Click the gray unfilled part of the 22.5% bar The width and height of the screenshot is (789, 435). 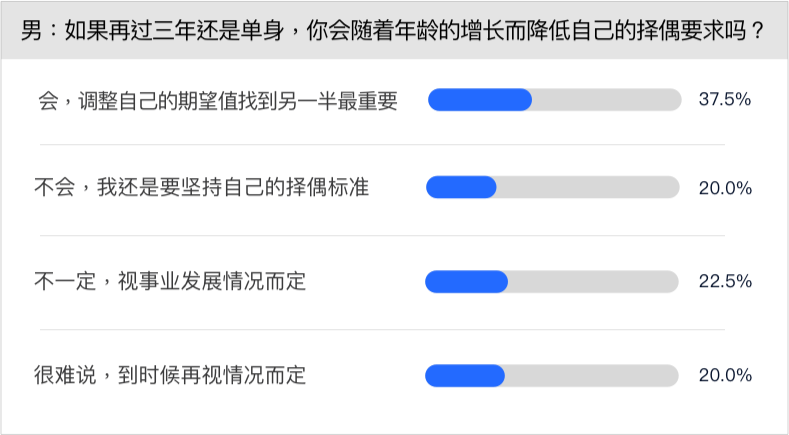(593, 282)
